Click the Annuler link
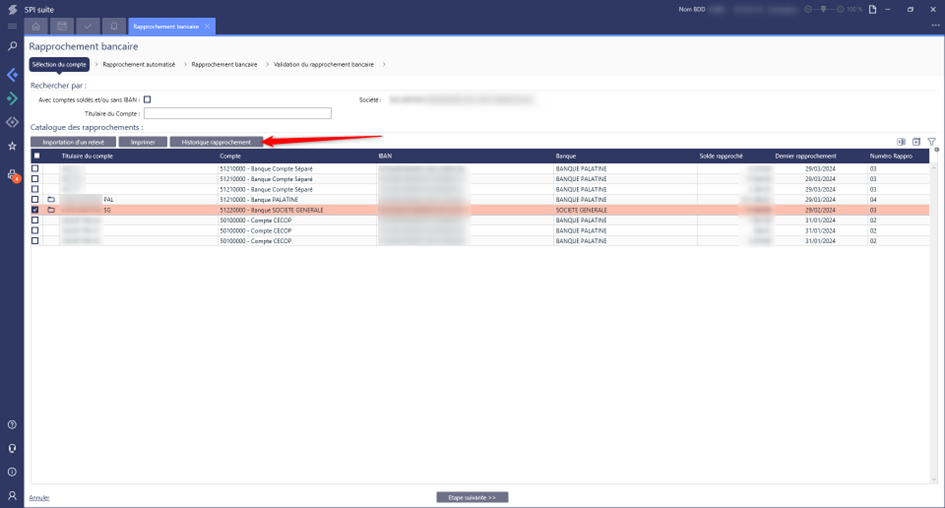The width and height of the screenshot is (945, 508). (39, 498)
